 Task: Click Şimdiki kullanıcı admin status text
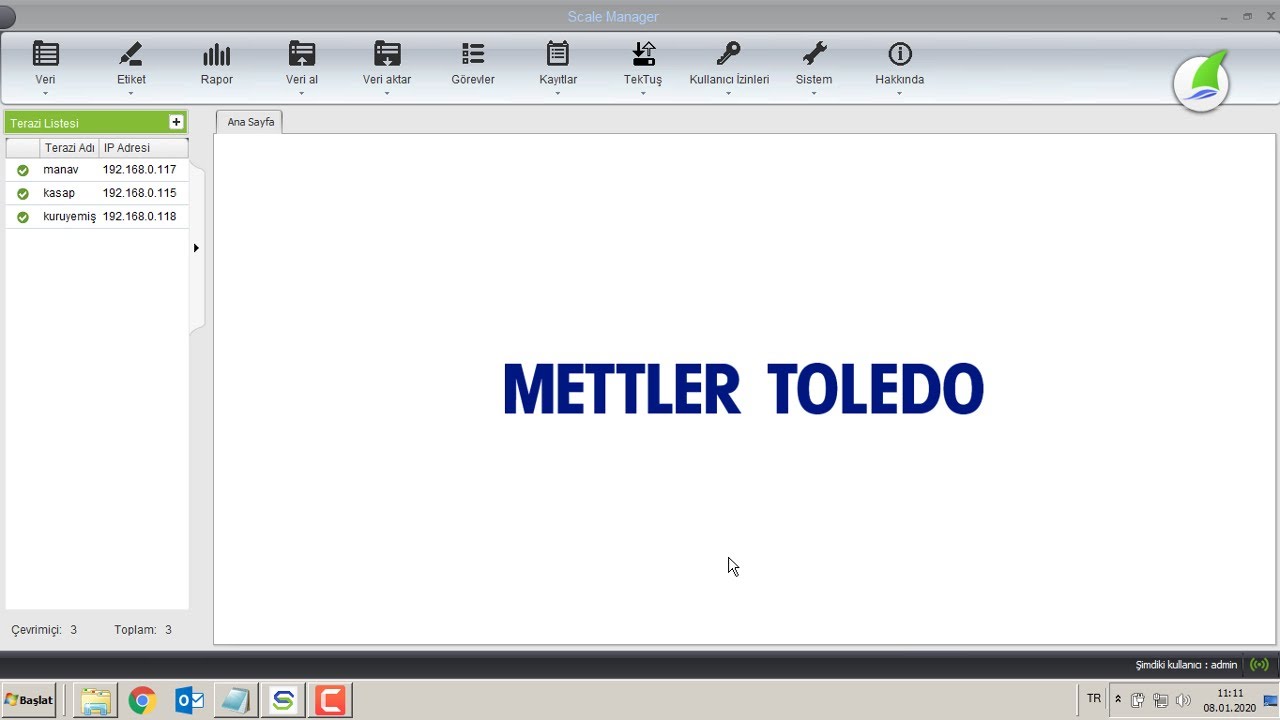(x=1186, y=665)
